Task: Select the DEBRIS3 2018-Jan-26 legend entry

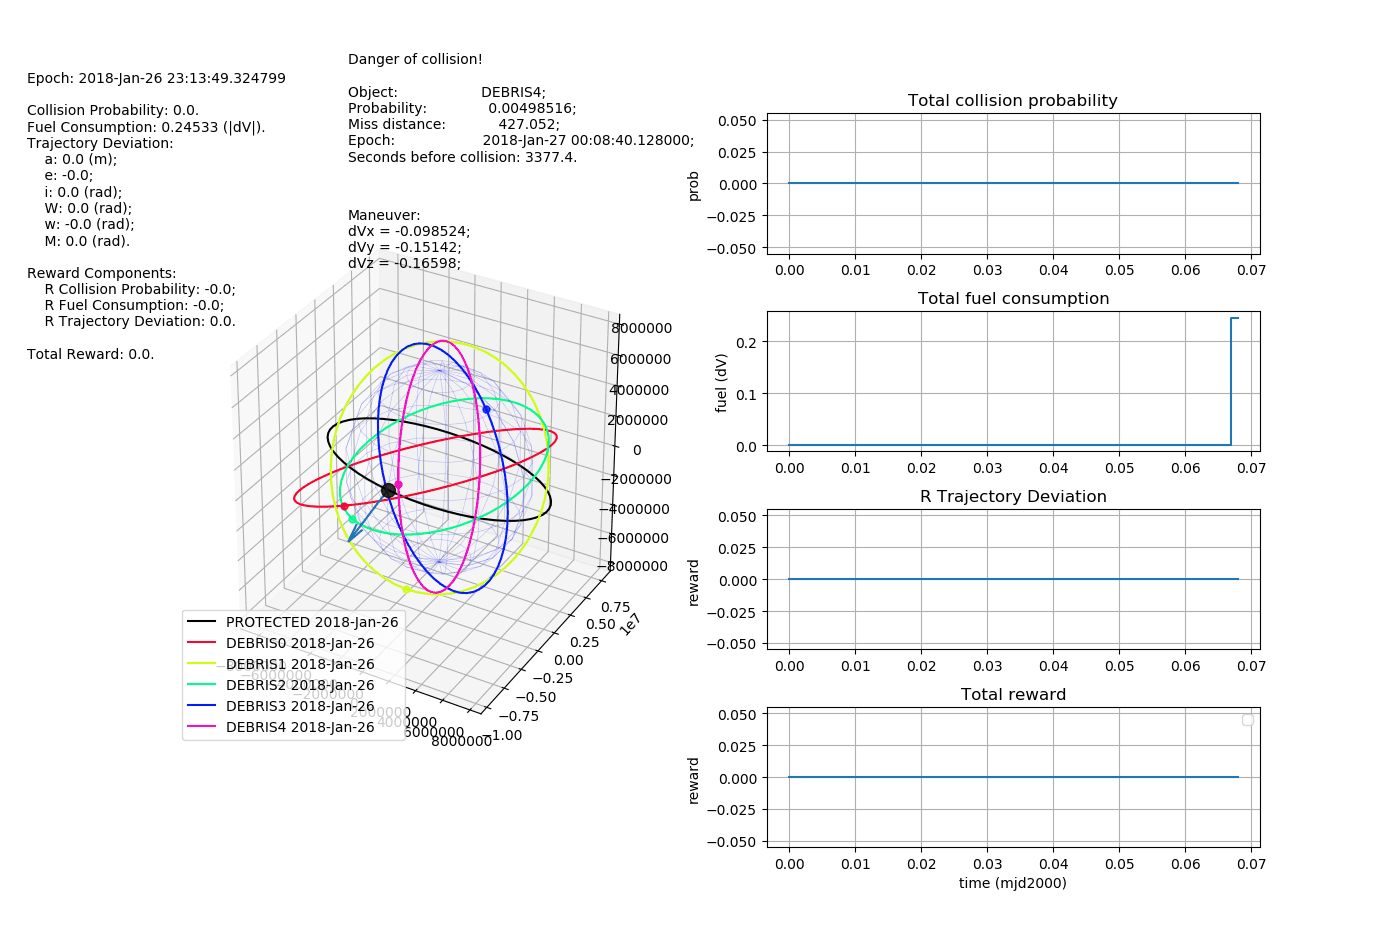Action: click(x=280, y=706)
